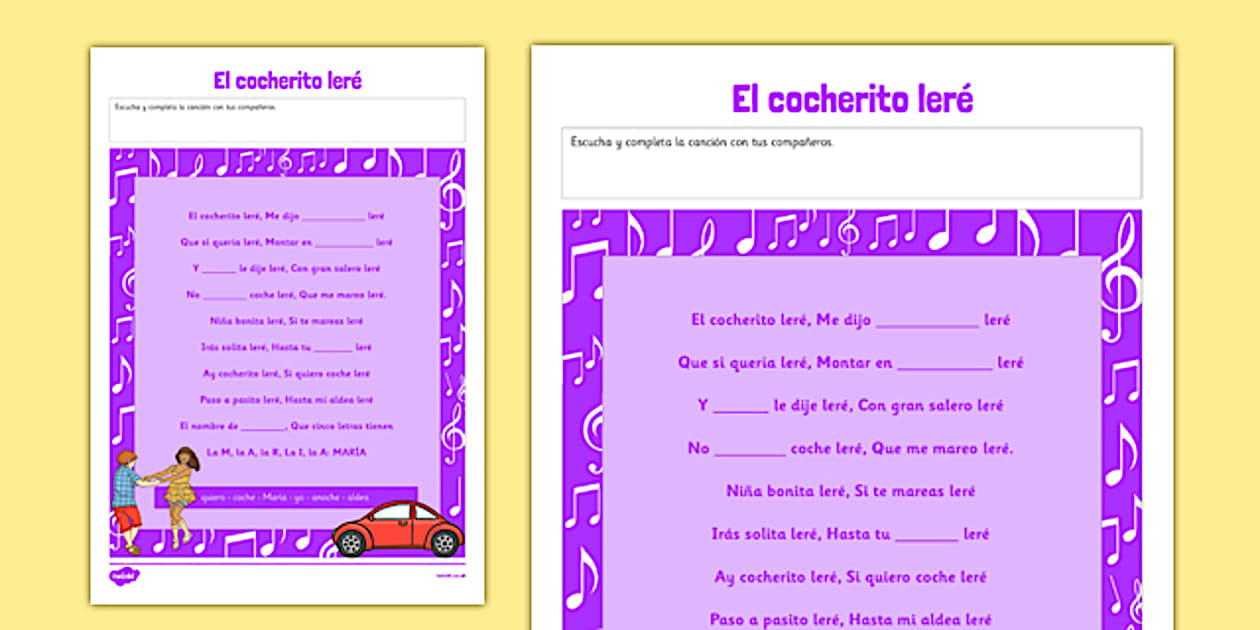Image resolution: width=1260 pixels, height=630 pixels.
Task: Click the instructions box on the right page
Action: pos(851,162)
